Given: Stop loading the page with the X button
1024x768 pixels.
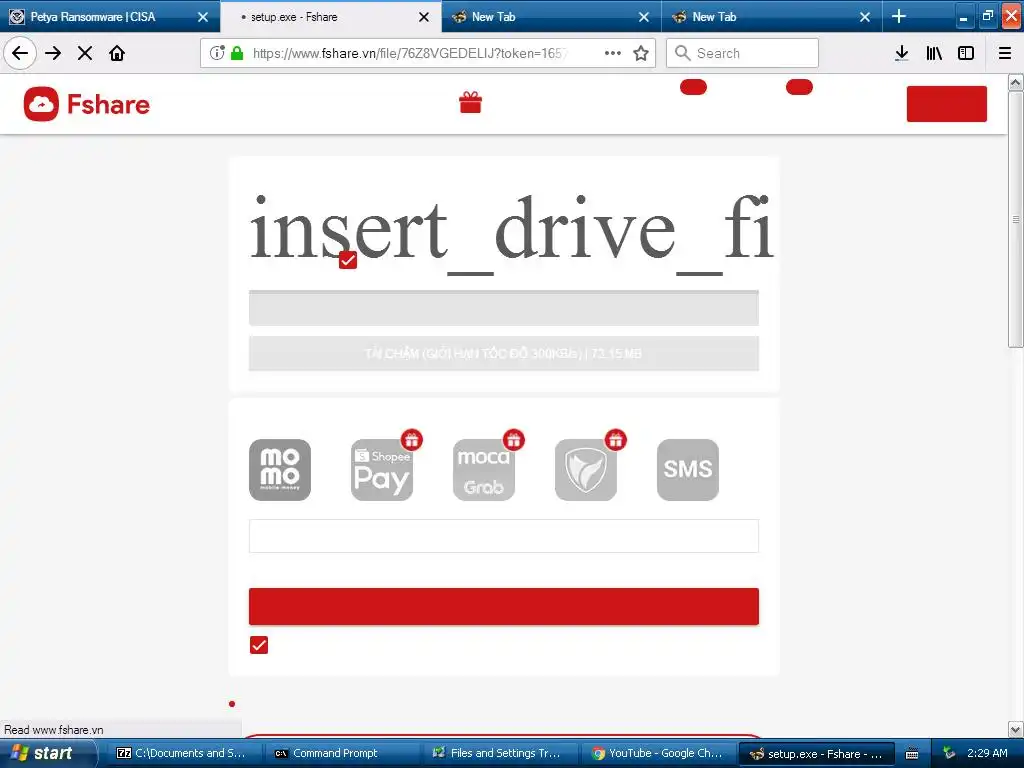Looking at the screenshot, I should click(x=85, y=53).
